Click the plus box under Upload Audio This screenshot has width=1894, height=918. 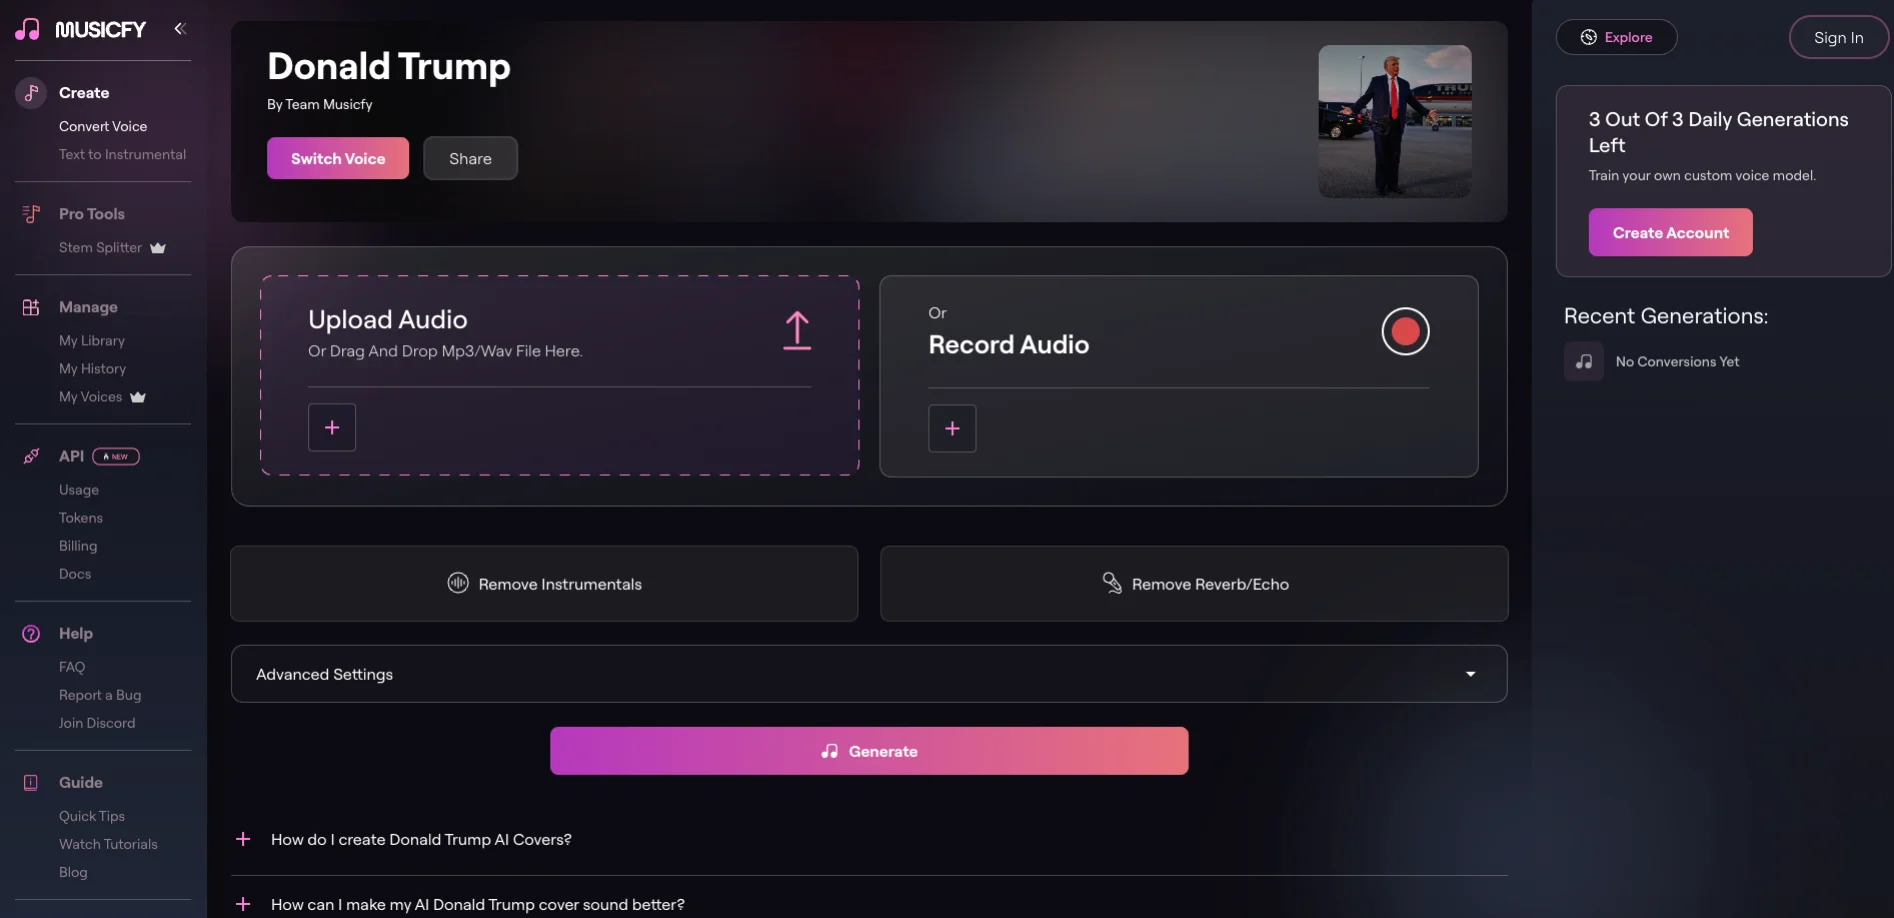(332, 428)
